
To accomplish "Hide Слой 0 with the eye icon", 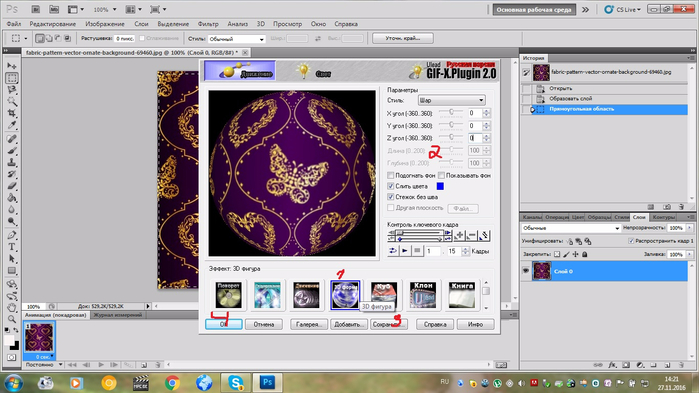I will coord(526,271).
